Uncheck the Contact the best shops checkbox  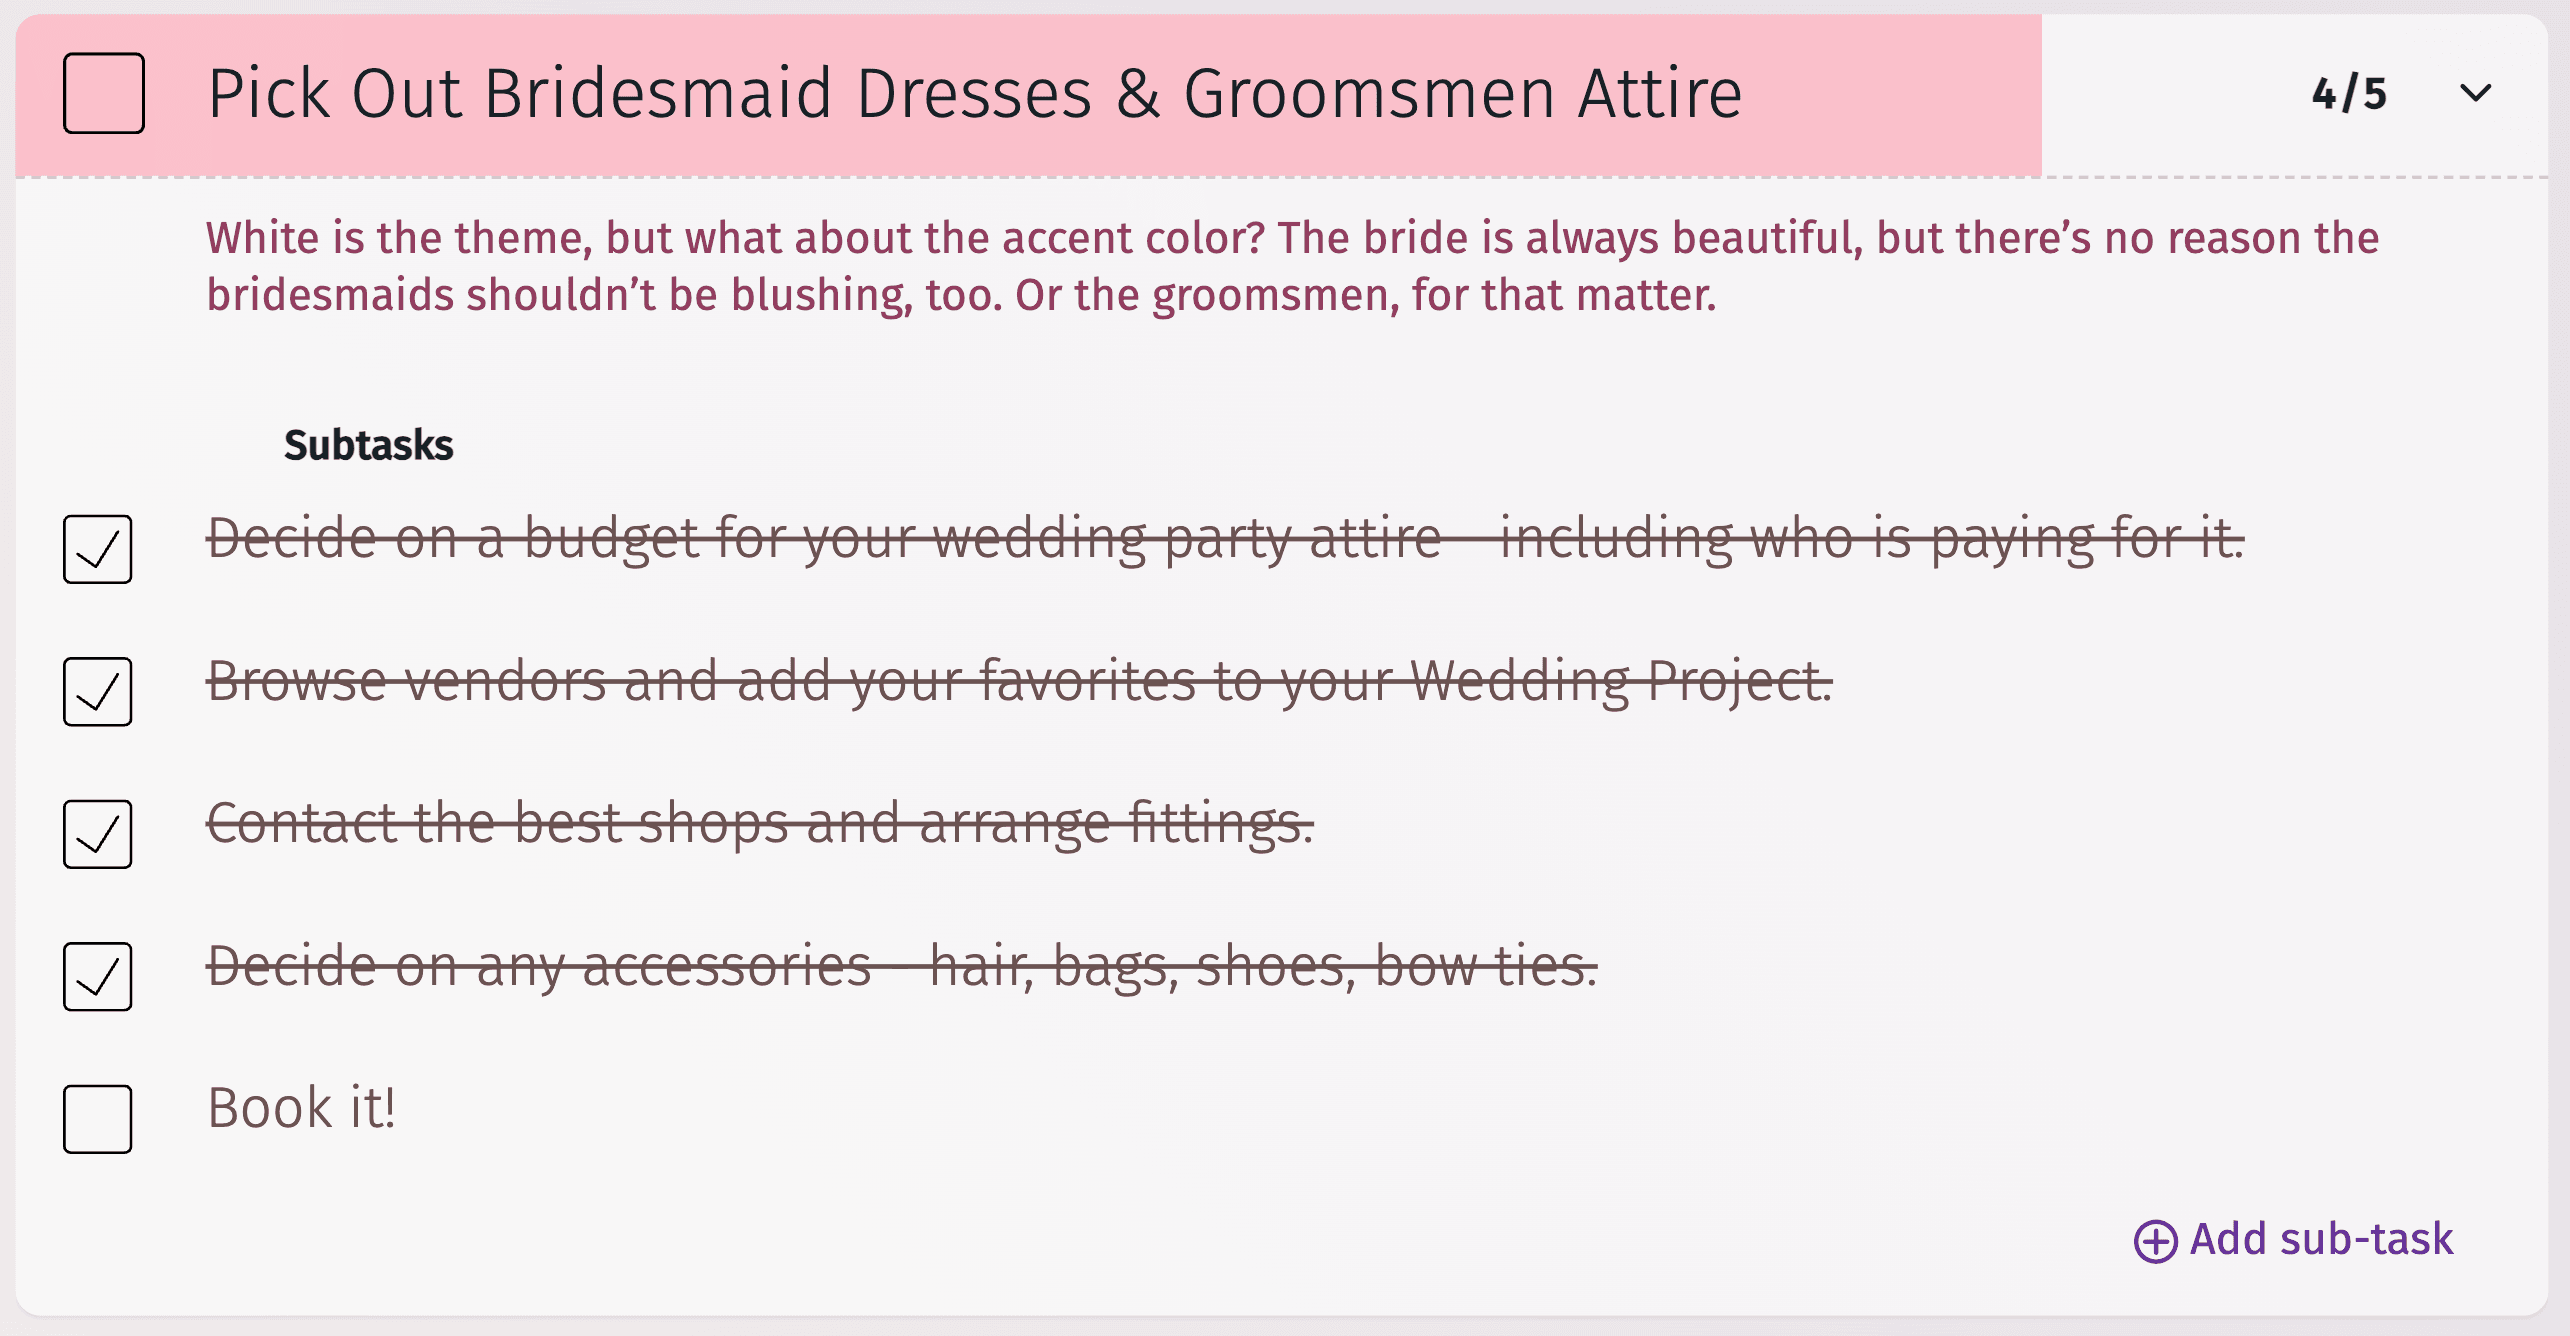click(97, 834)
